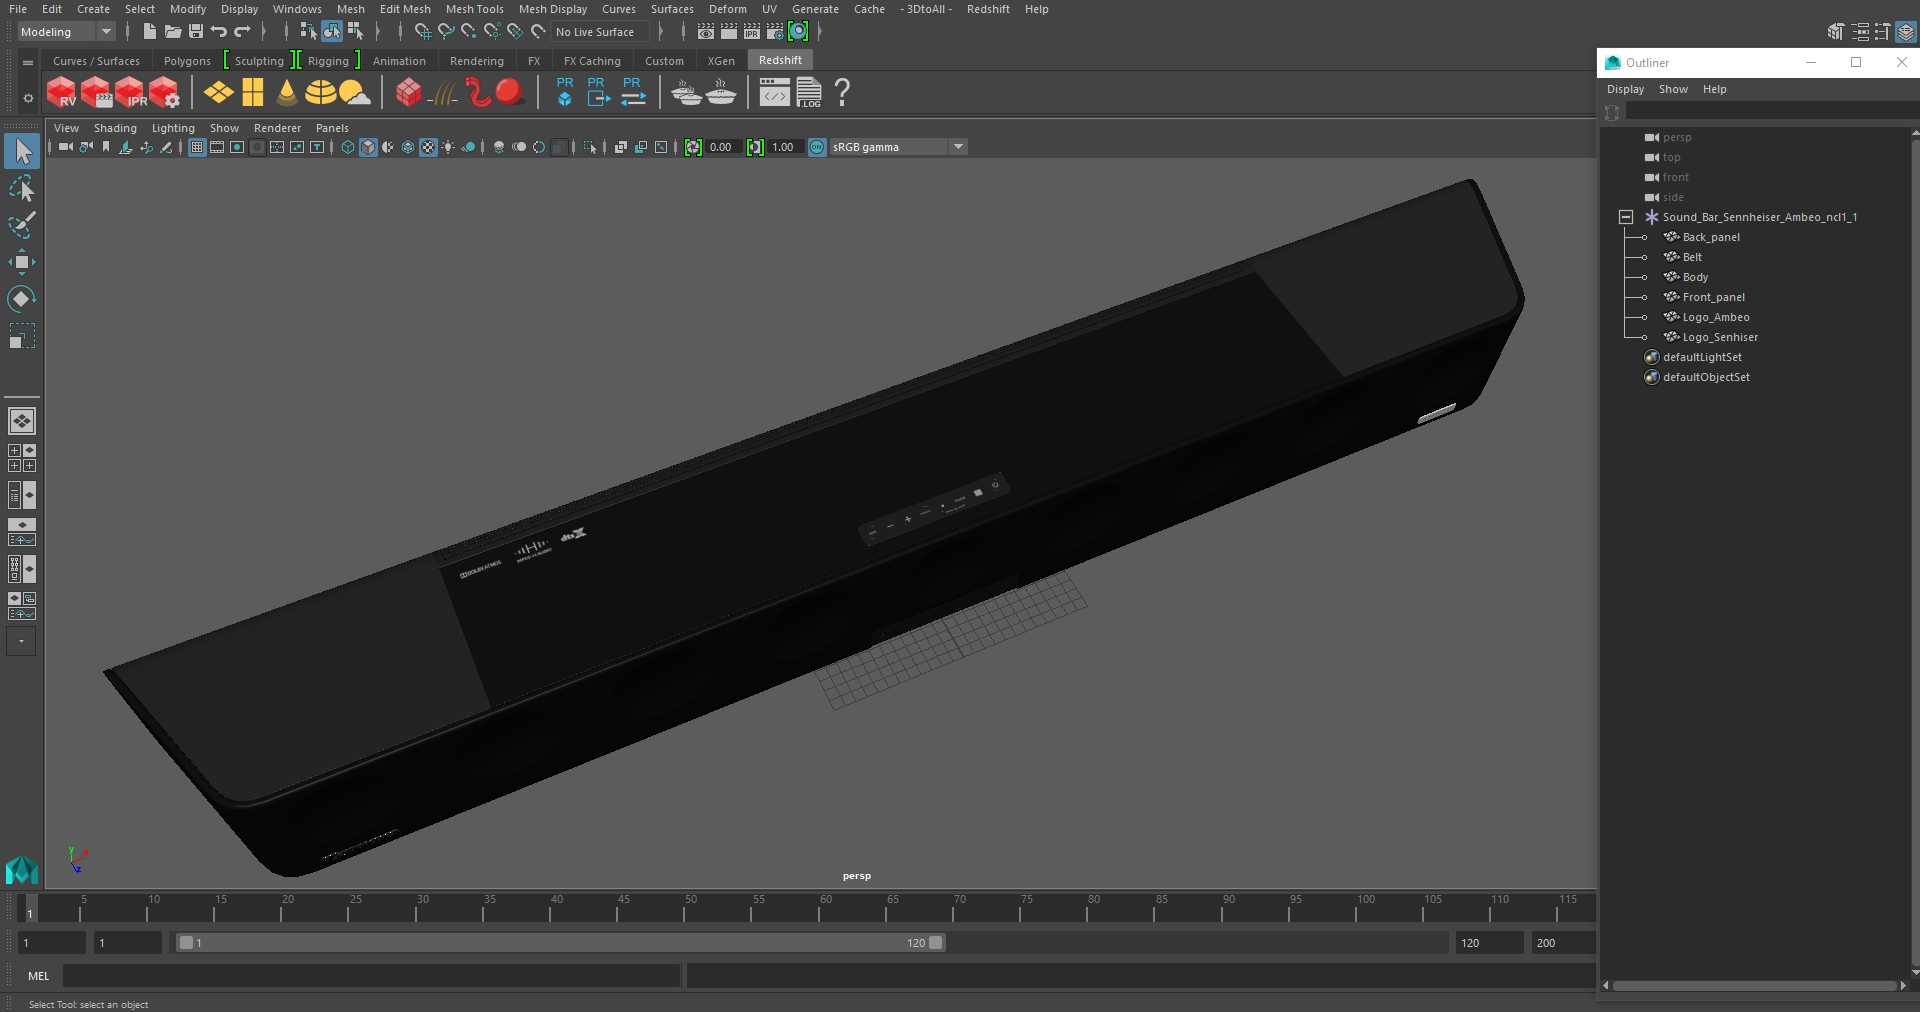Screen dimensions: 1920x1012
Task: Click the save scene icon
Action: (x=196, y=32)
